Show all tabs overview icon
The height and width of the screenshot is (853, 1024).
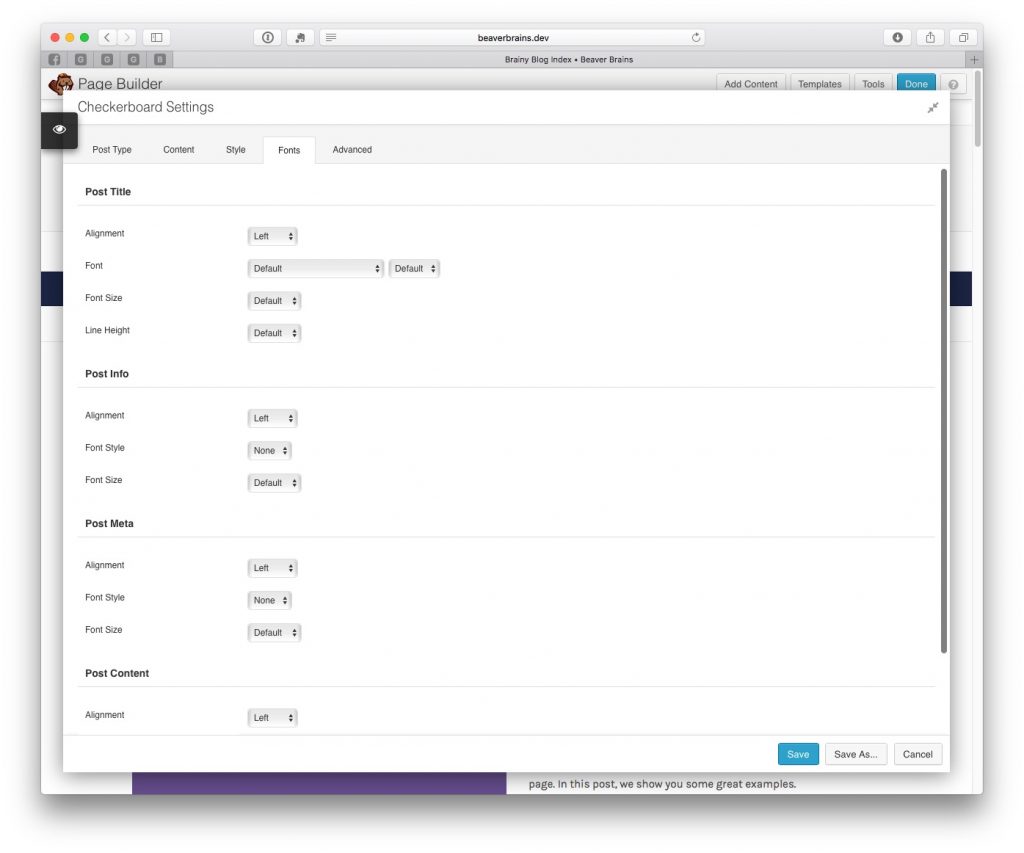(963, 37)
